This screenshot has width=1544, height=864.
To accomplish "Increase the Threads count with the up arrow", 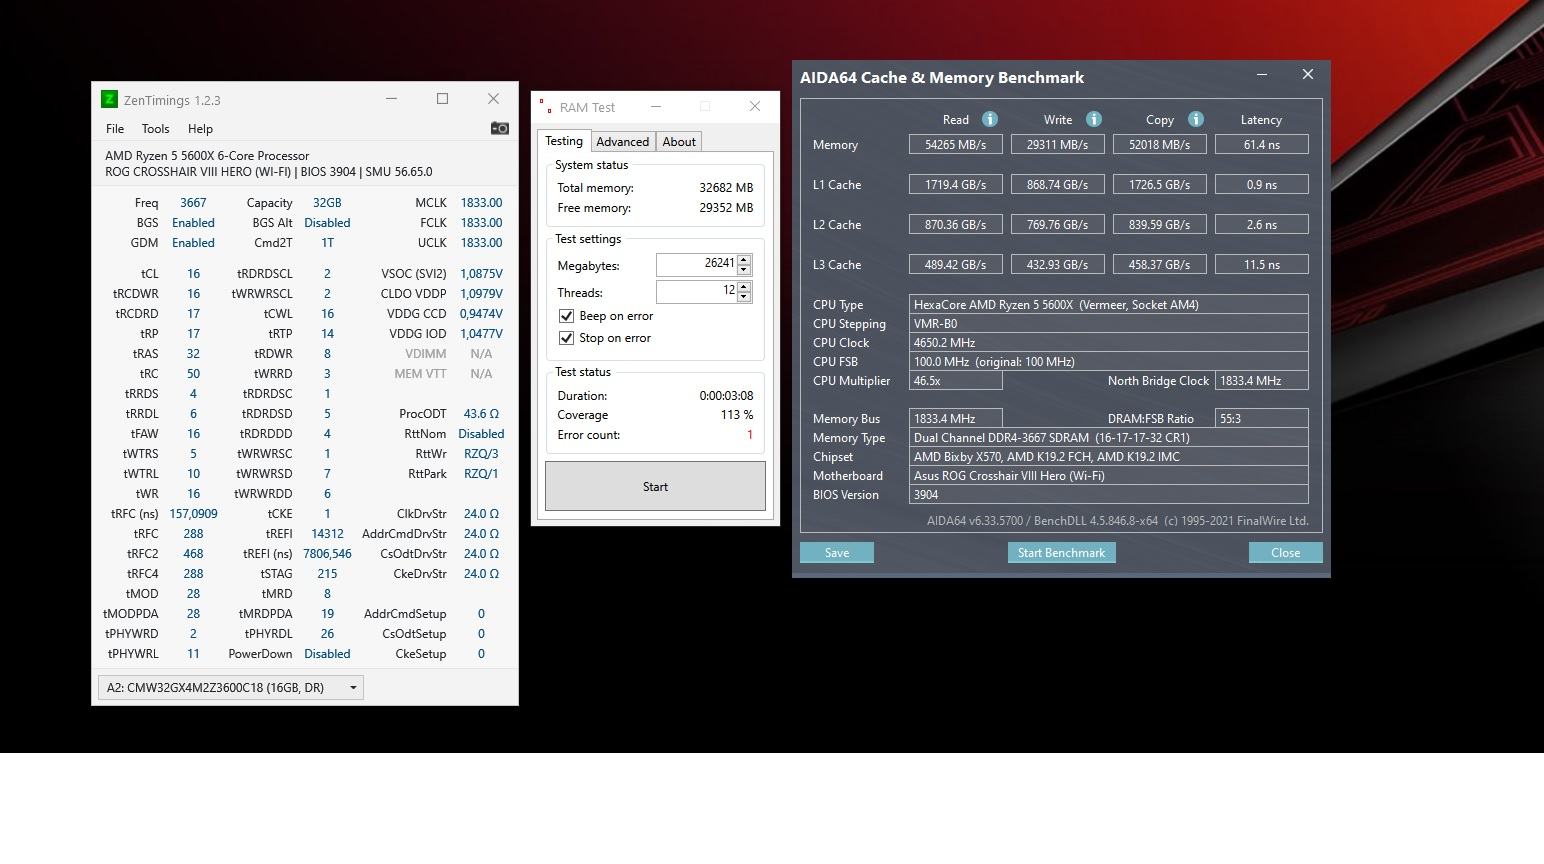I will [x=744, y=286].
